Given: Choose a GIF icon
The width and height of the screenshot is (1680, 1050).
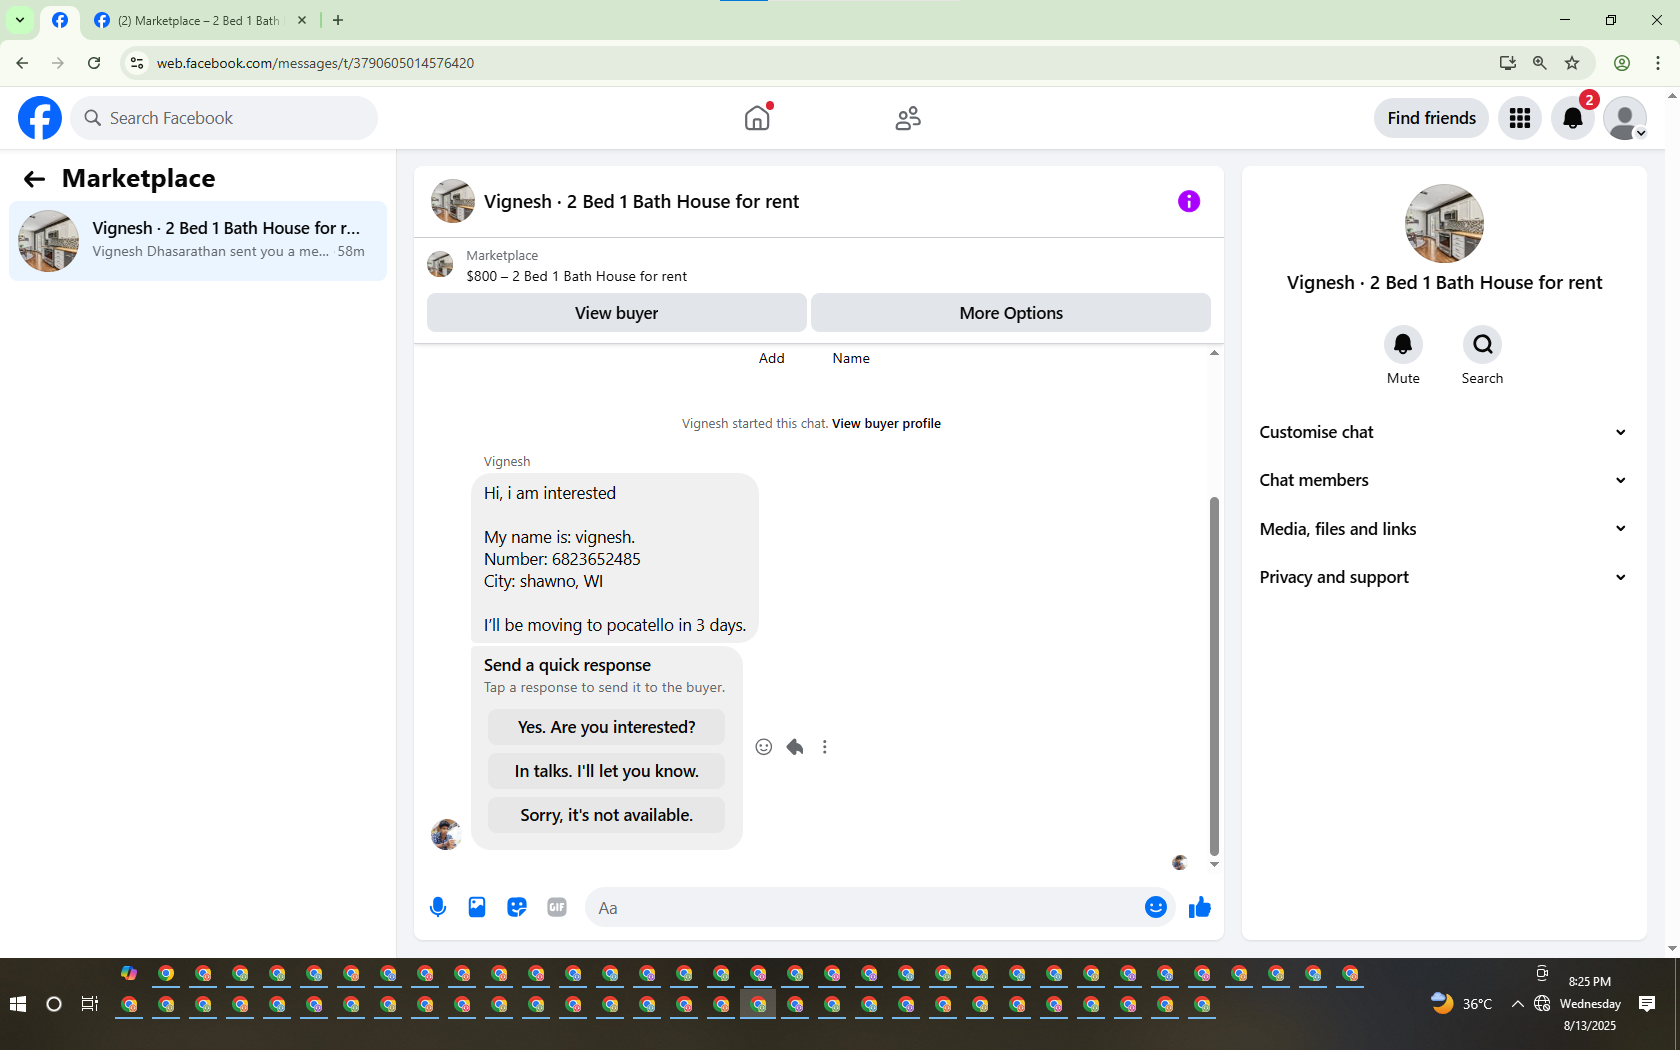Looking at the screenshot, I should pyautogui.click(x=557, y=907).
